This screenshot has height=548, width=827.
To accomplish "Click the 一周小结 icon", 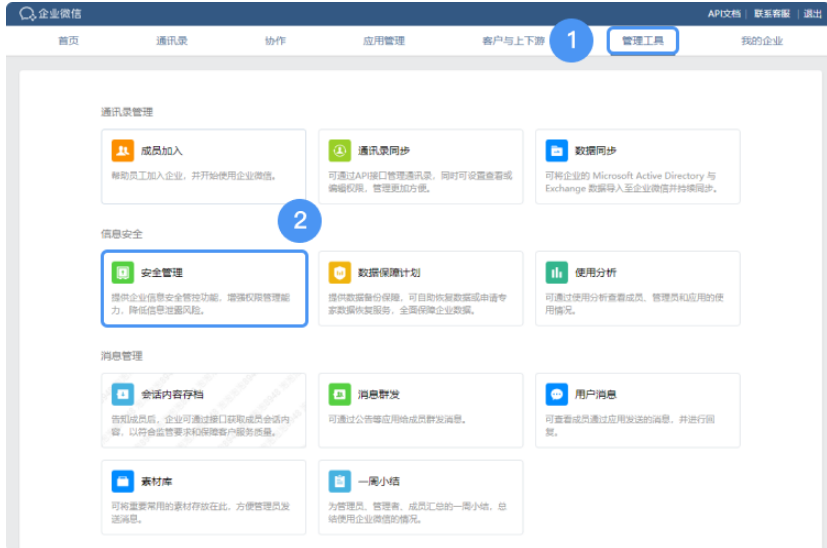I will tap(339, 481).
